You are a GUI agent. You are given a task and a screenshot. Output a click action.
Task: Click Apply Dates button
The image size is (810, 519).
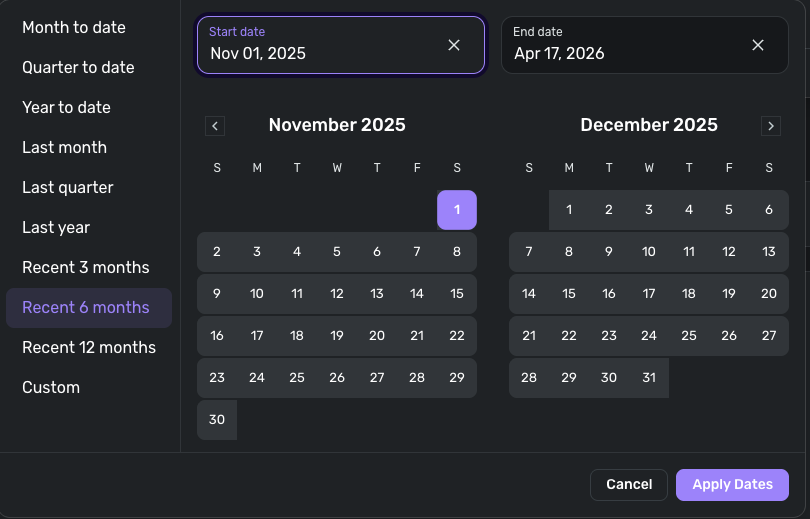pos(732,484)
